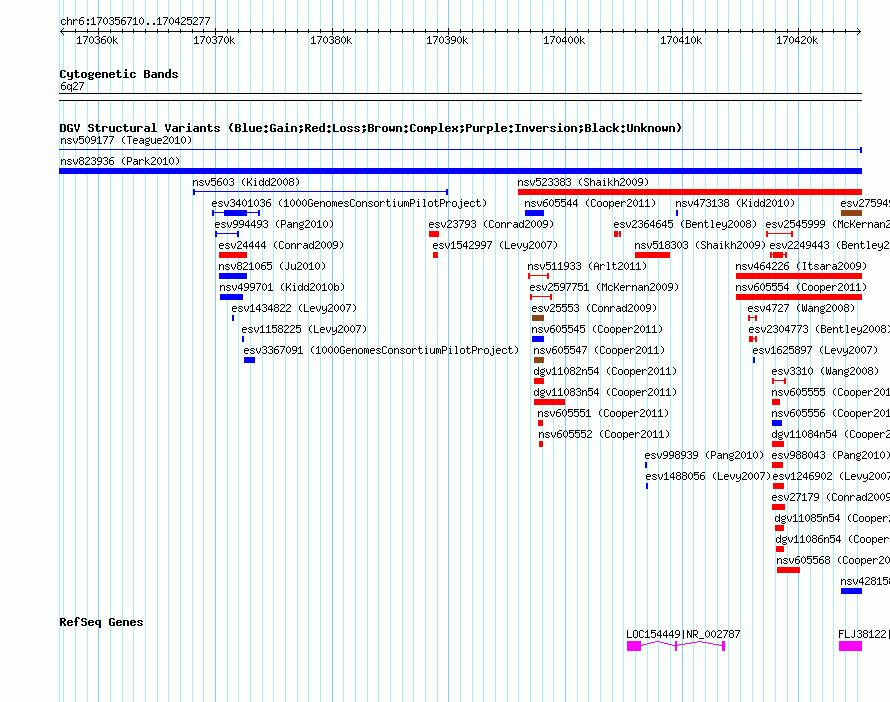Click the Cytogenetic Bands track title
Image resolution: width=890 pixels, height=702 pixels.
coord(119,74)
